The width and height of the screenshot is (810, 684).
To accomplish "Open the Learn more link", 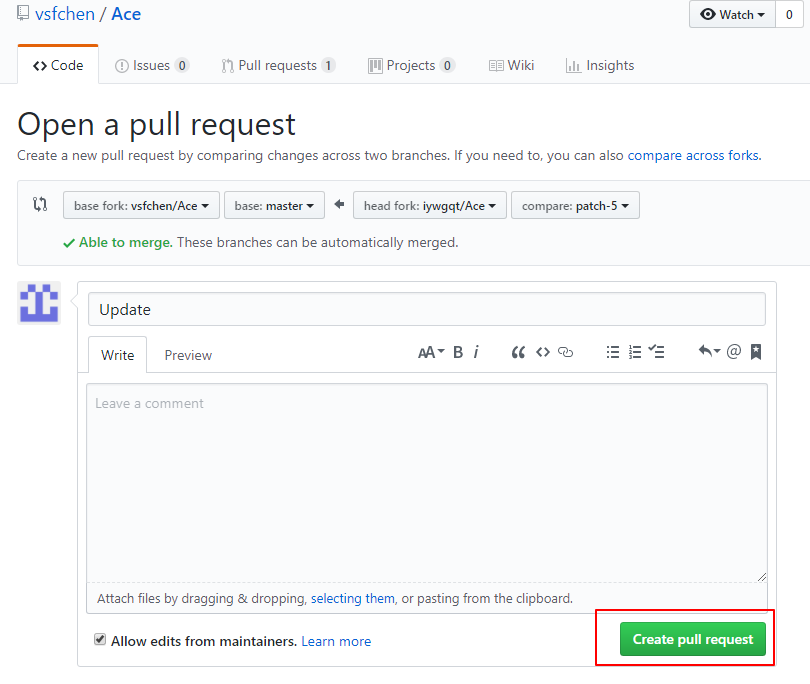I will 336,641.
